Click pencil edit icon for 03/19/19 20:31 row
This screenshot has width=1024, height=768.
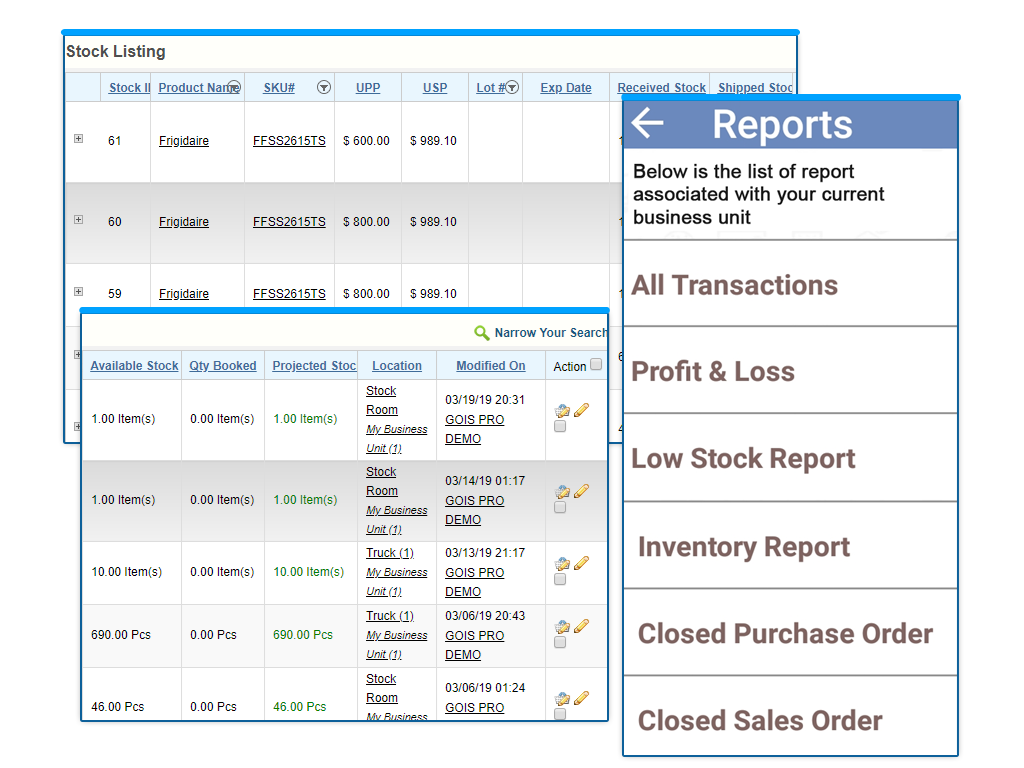click(581, 409)
